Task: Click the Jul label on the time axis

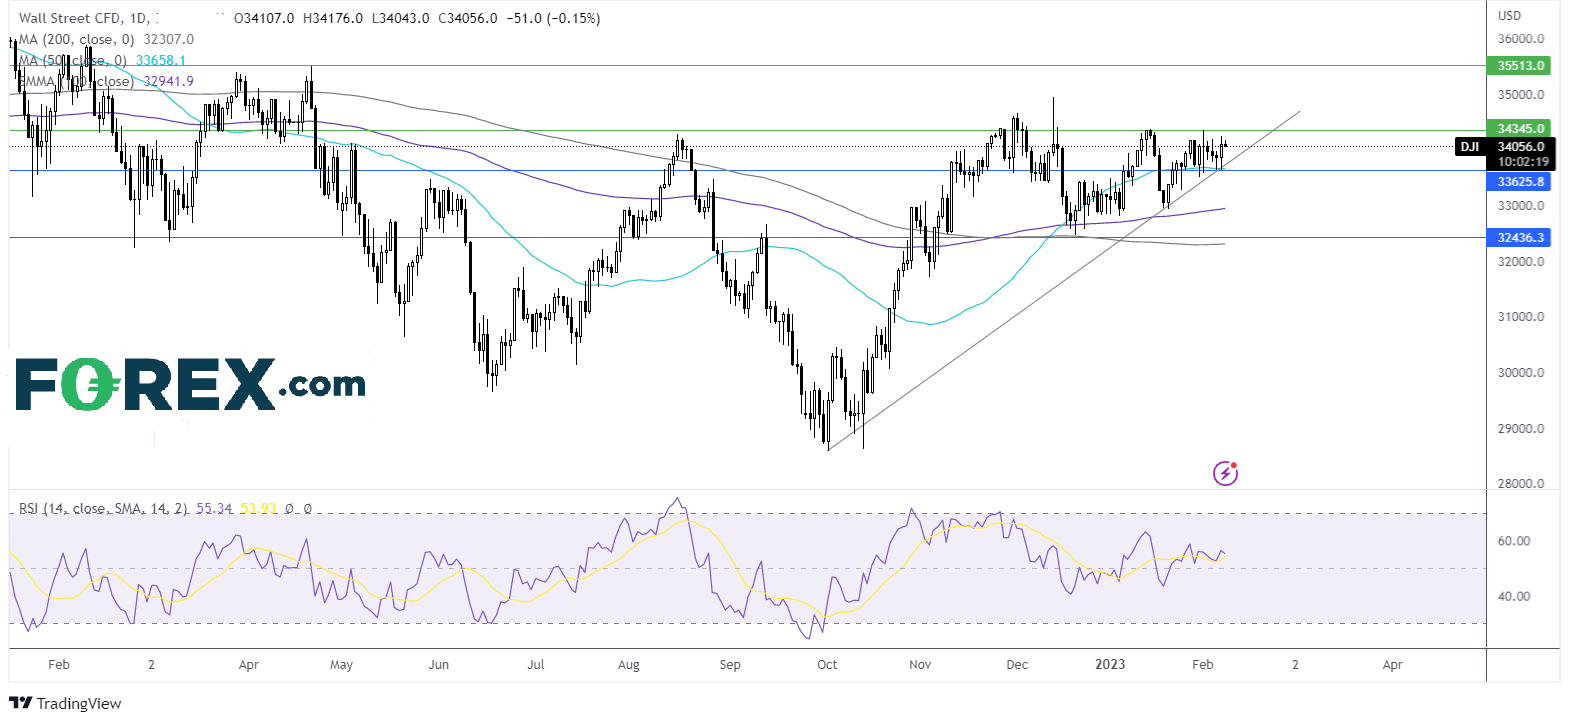Action: (536, 665)
